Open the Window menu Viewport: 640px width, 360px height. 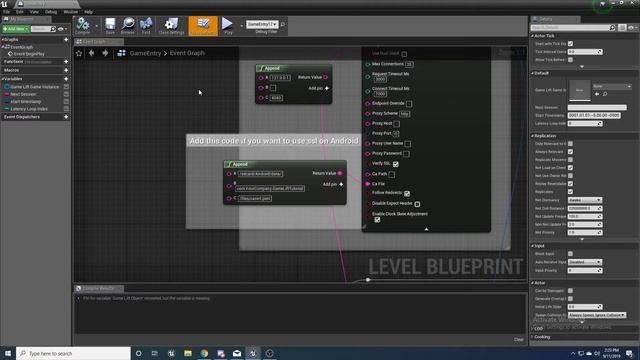pos(70,12)
